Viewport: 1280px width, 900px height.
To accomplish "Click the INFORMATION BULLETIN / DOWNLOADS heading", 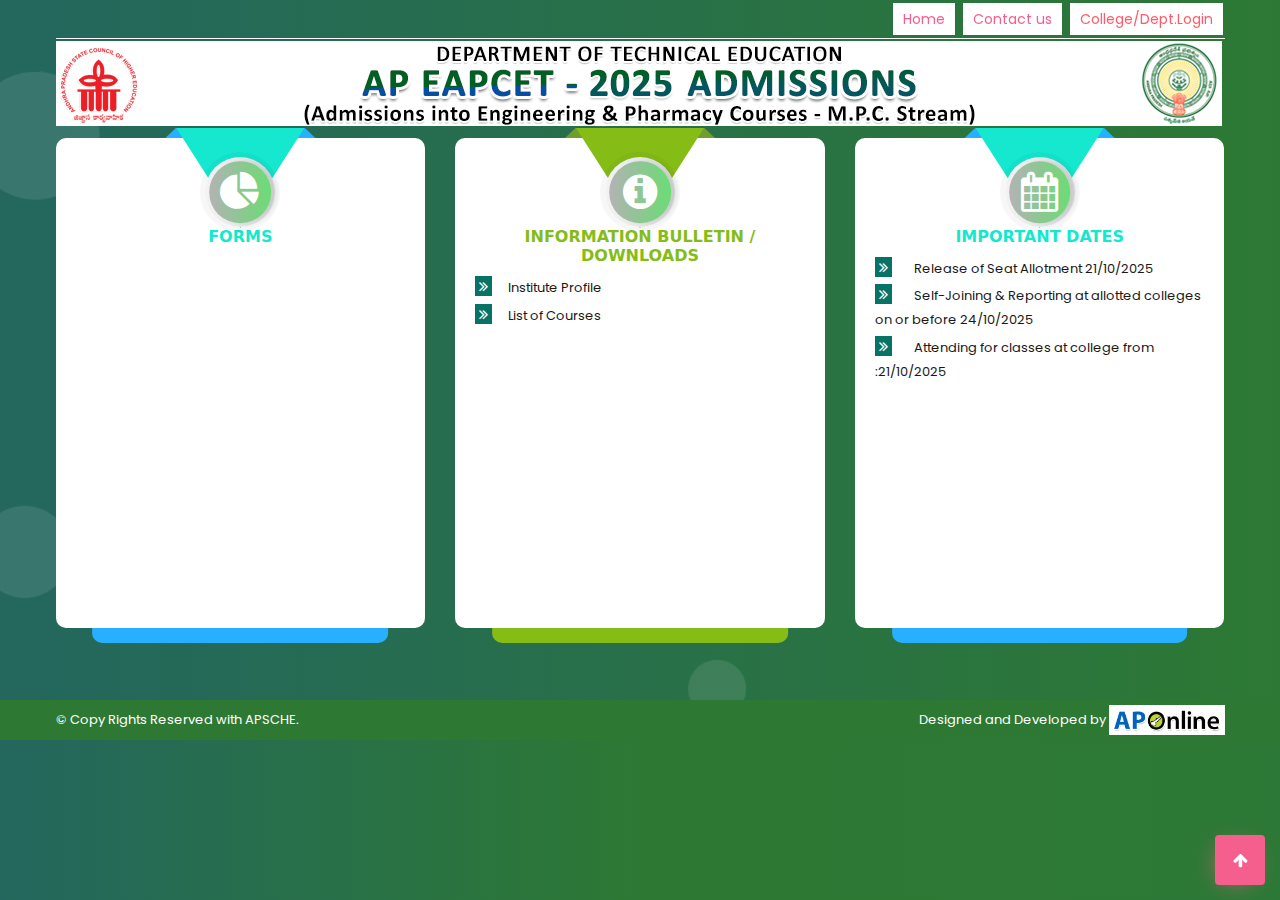I will [x=640, y=246].
